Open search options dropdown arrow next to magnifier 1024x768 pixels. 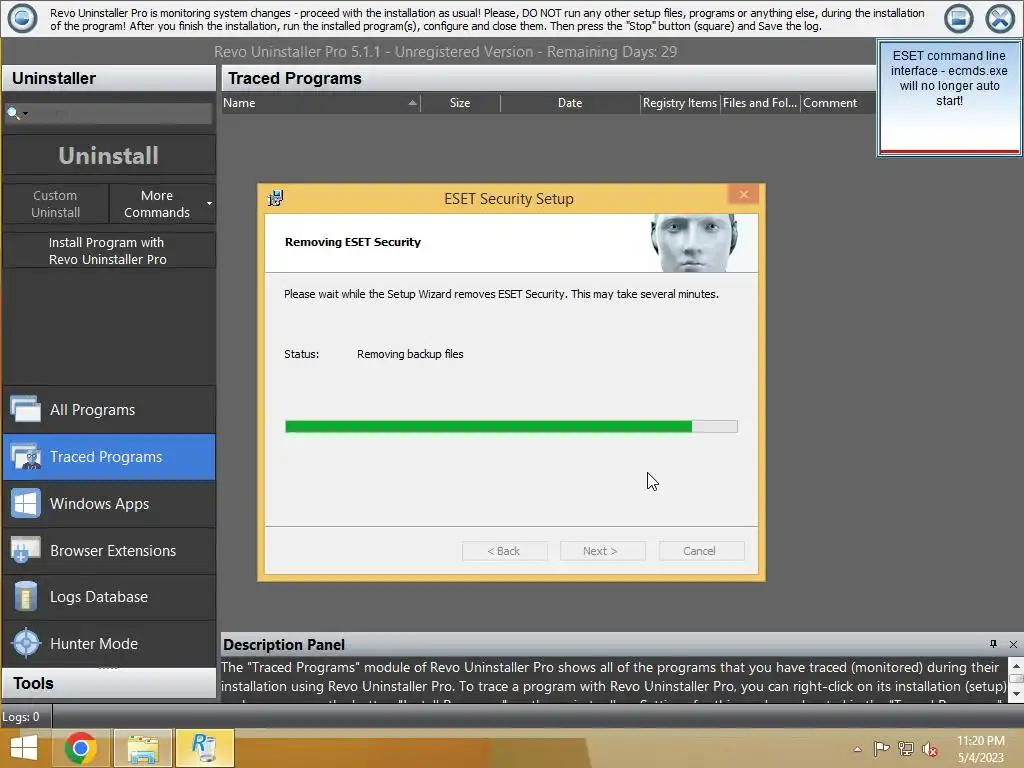coord(25,114)
